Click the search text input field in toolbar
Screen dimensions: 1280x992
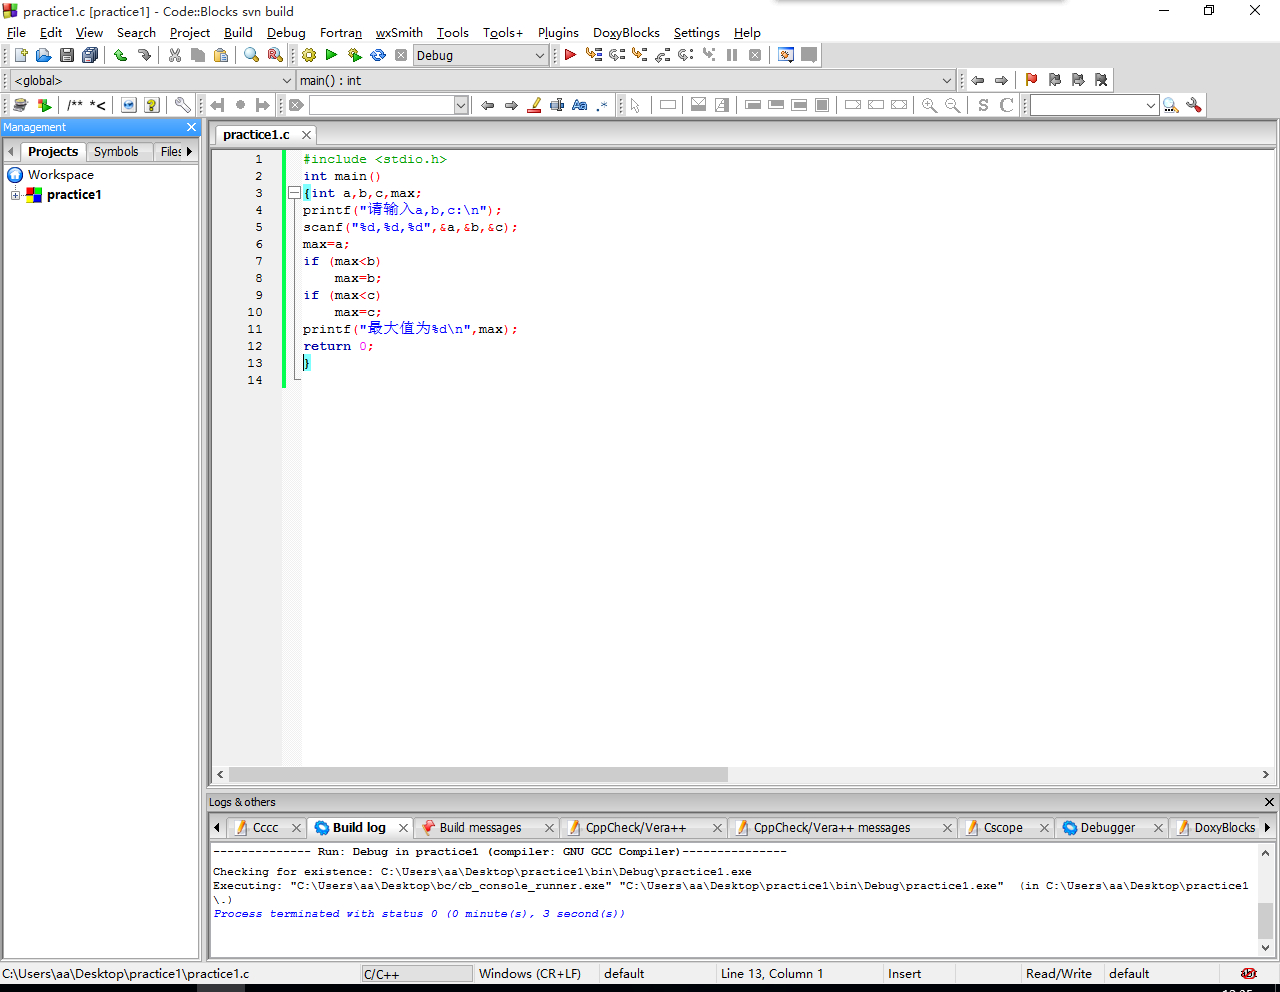click(381, 105)
